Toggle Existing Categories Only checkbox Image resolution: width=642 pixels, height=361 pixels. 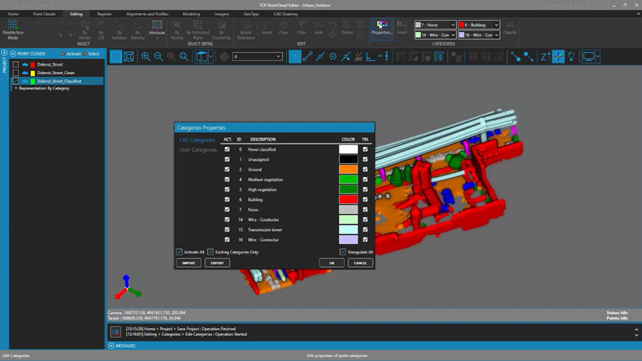210,252
